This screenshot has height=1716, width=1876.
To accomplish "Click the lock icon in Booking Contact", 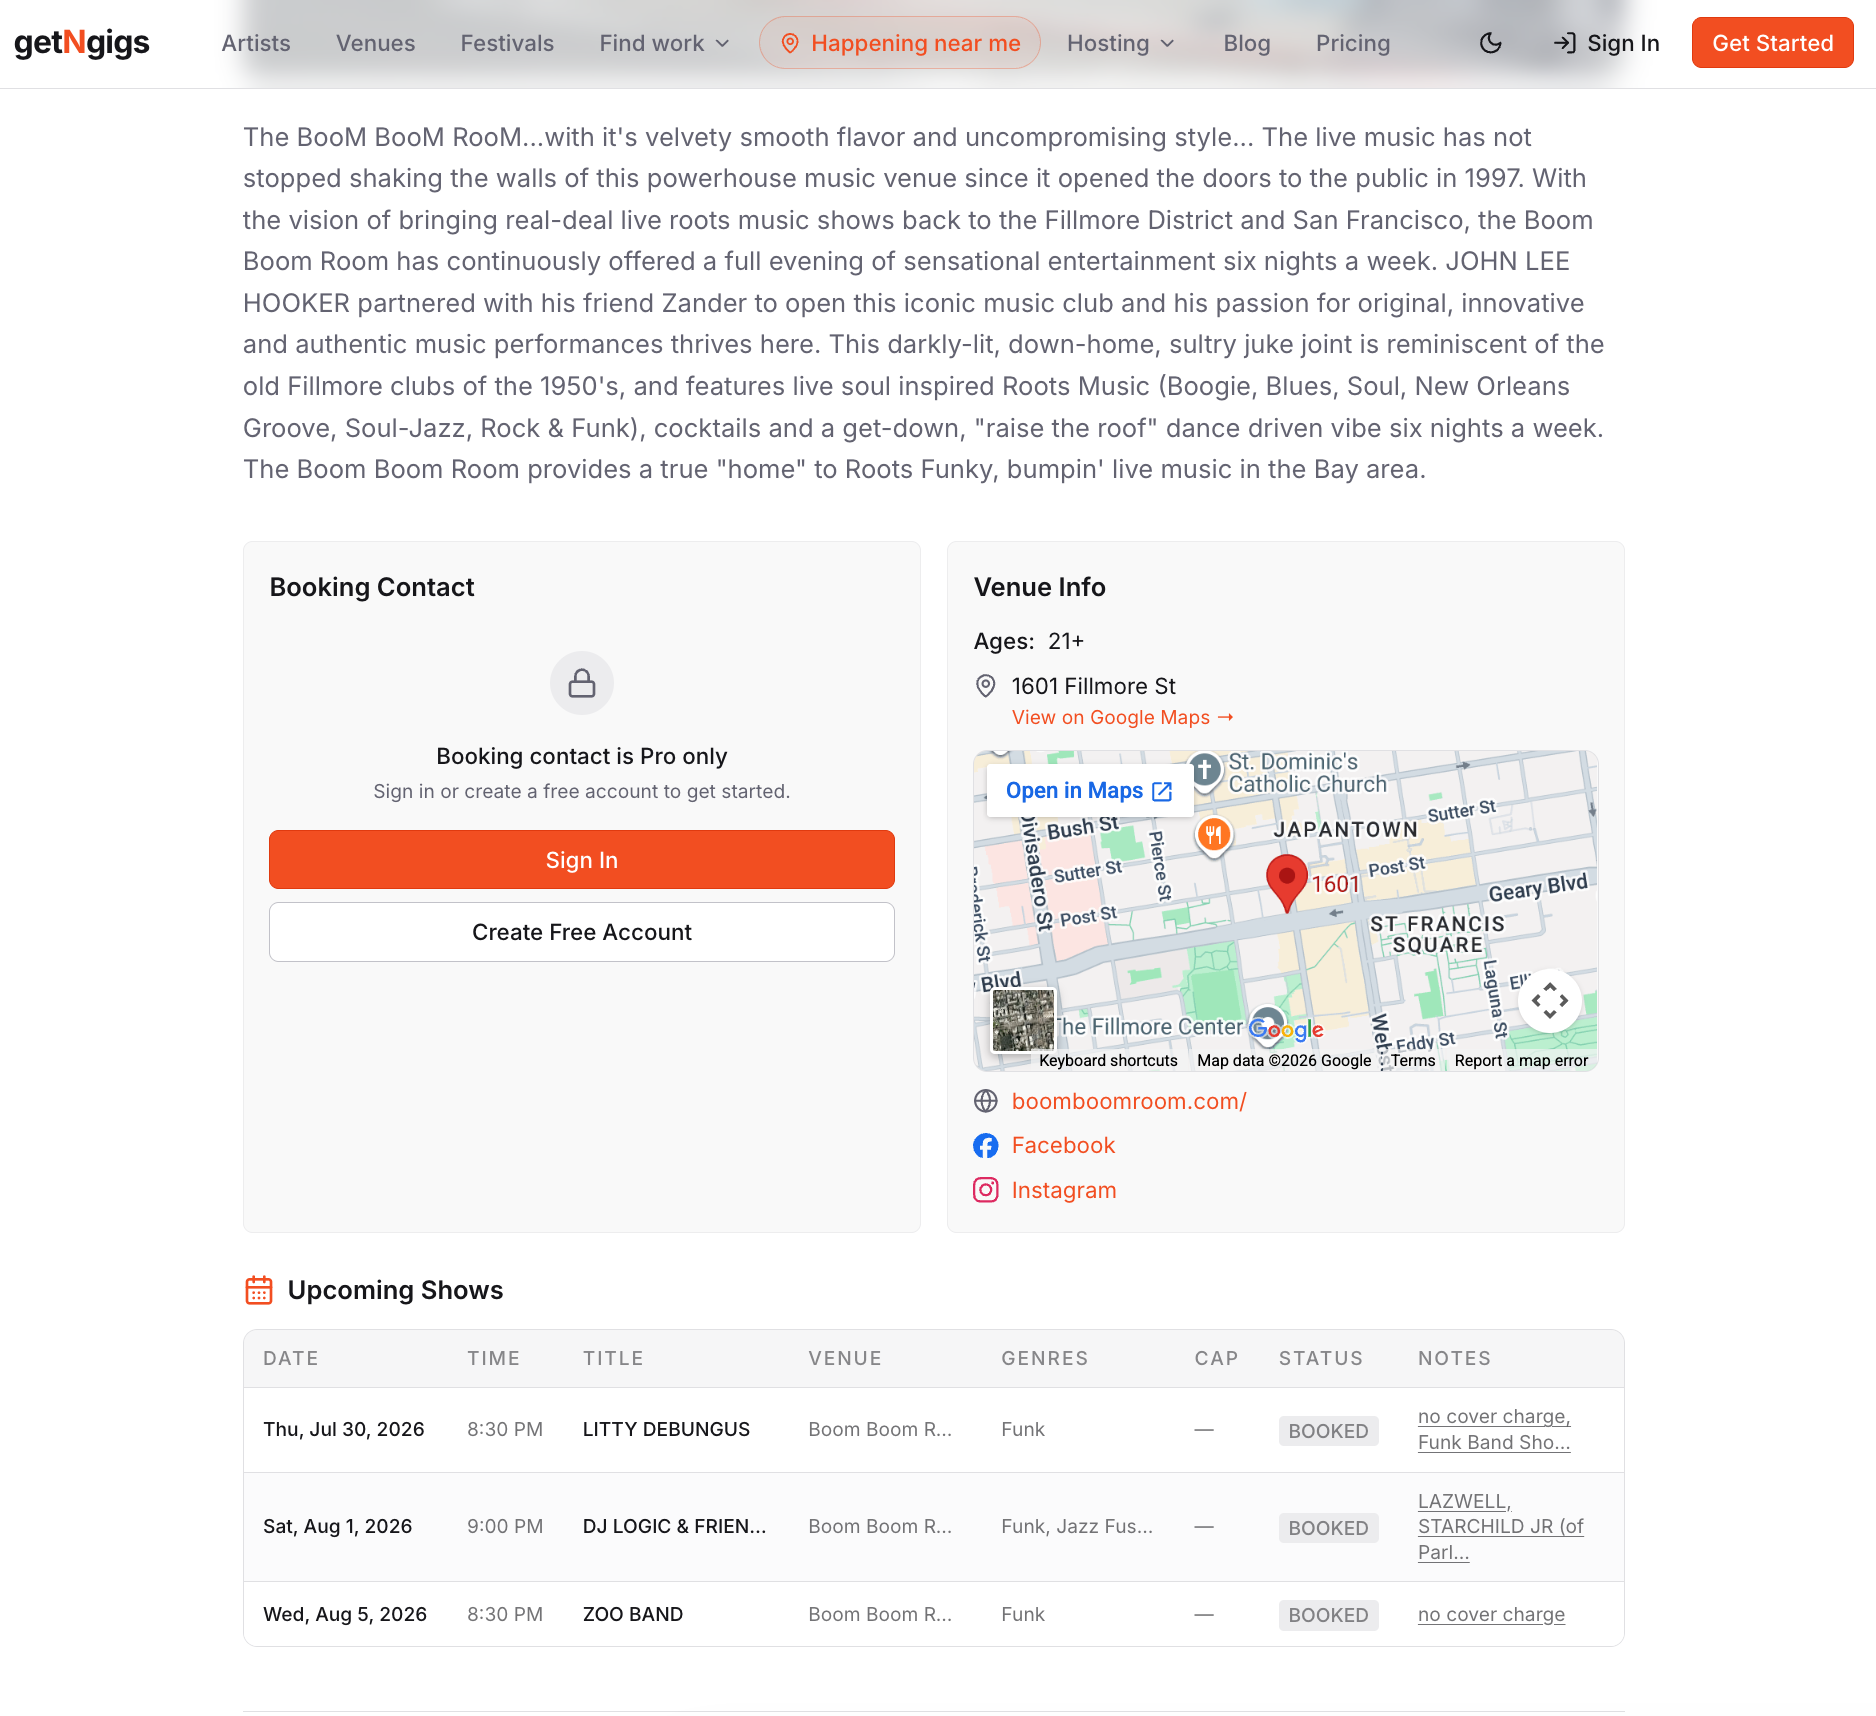I will pyautogui.click(x=582, y=683).
